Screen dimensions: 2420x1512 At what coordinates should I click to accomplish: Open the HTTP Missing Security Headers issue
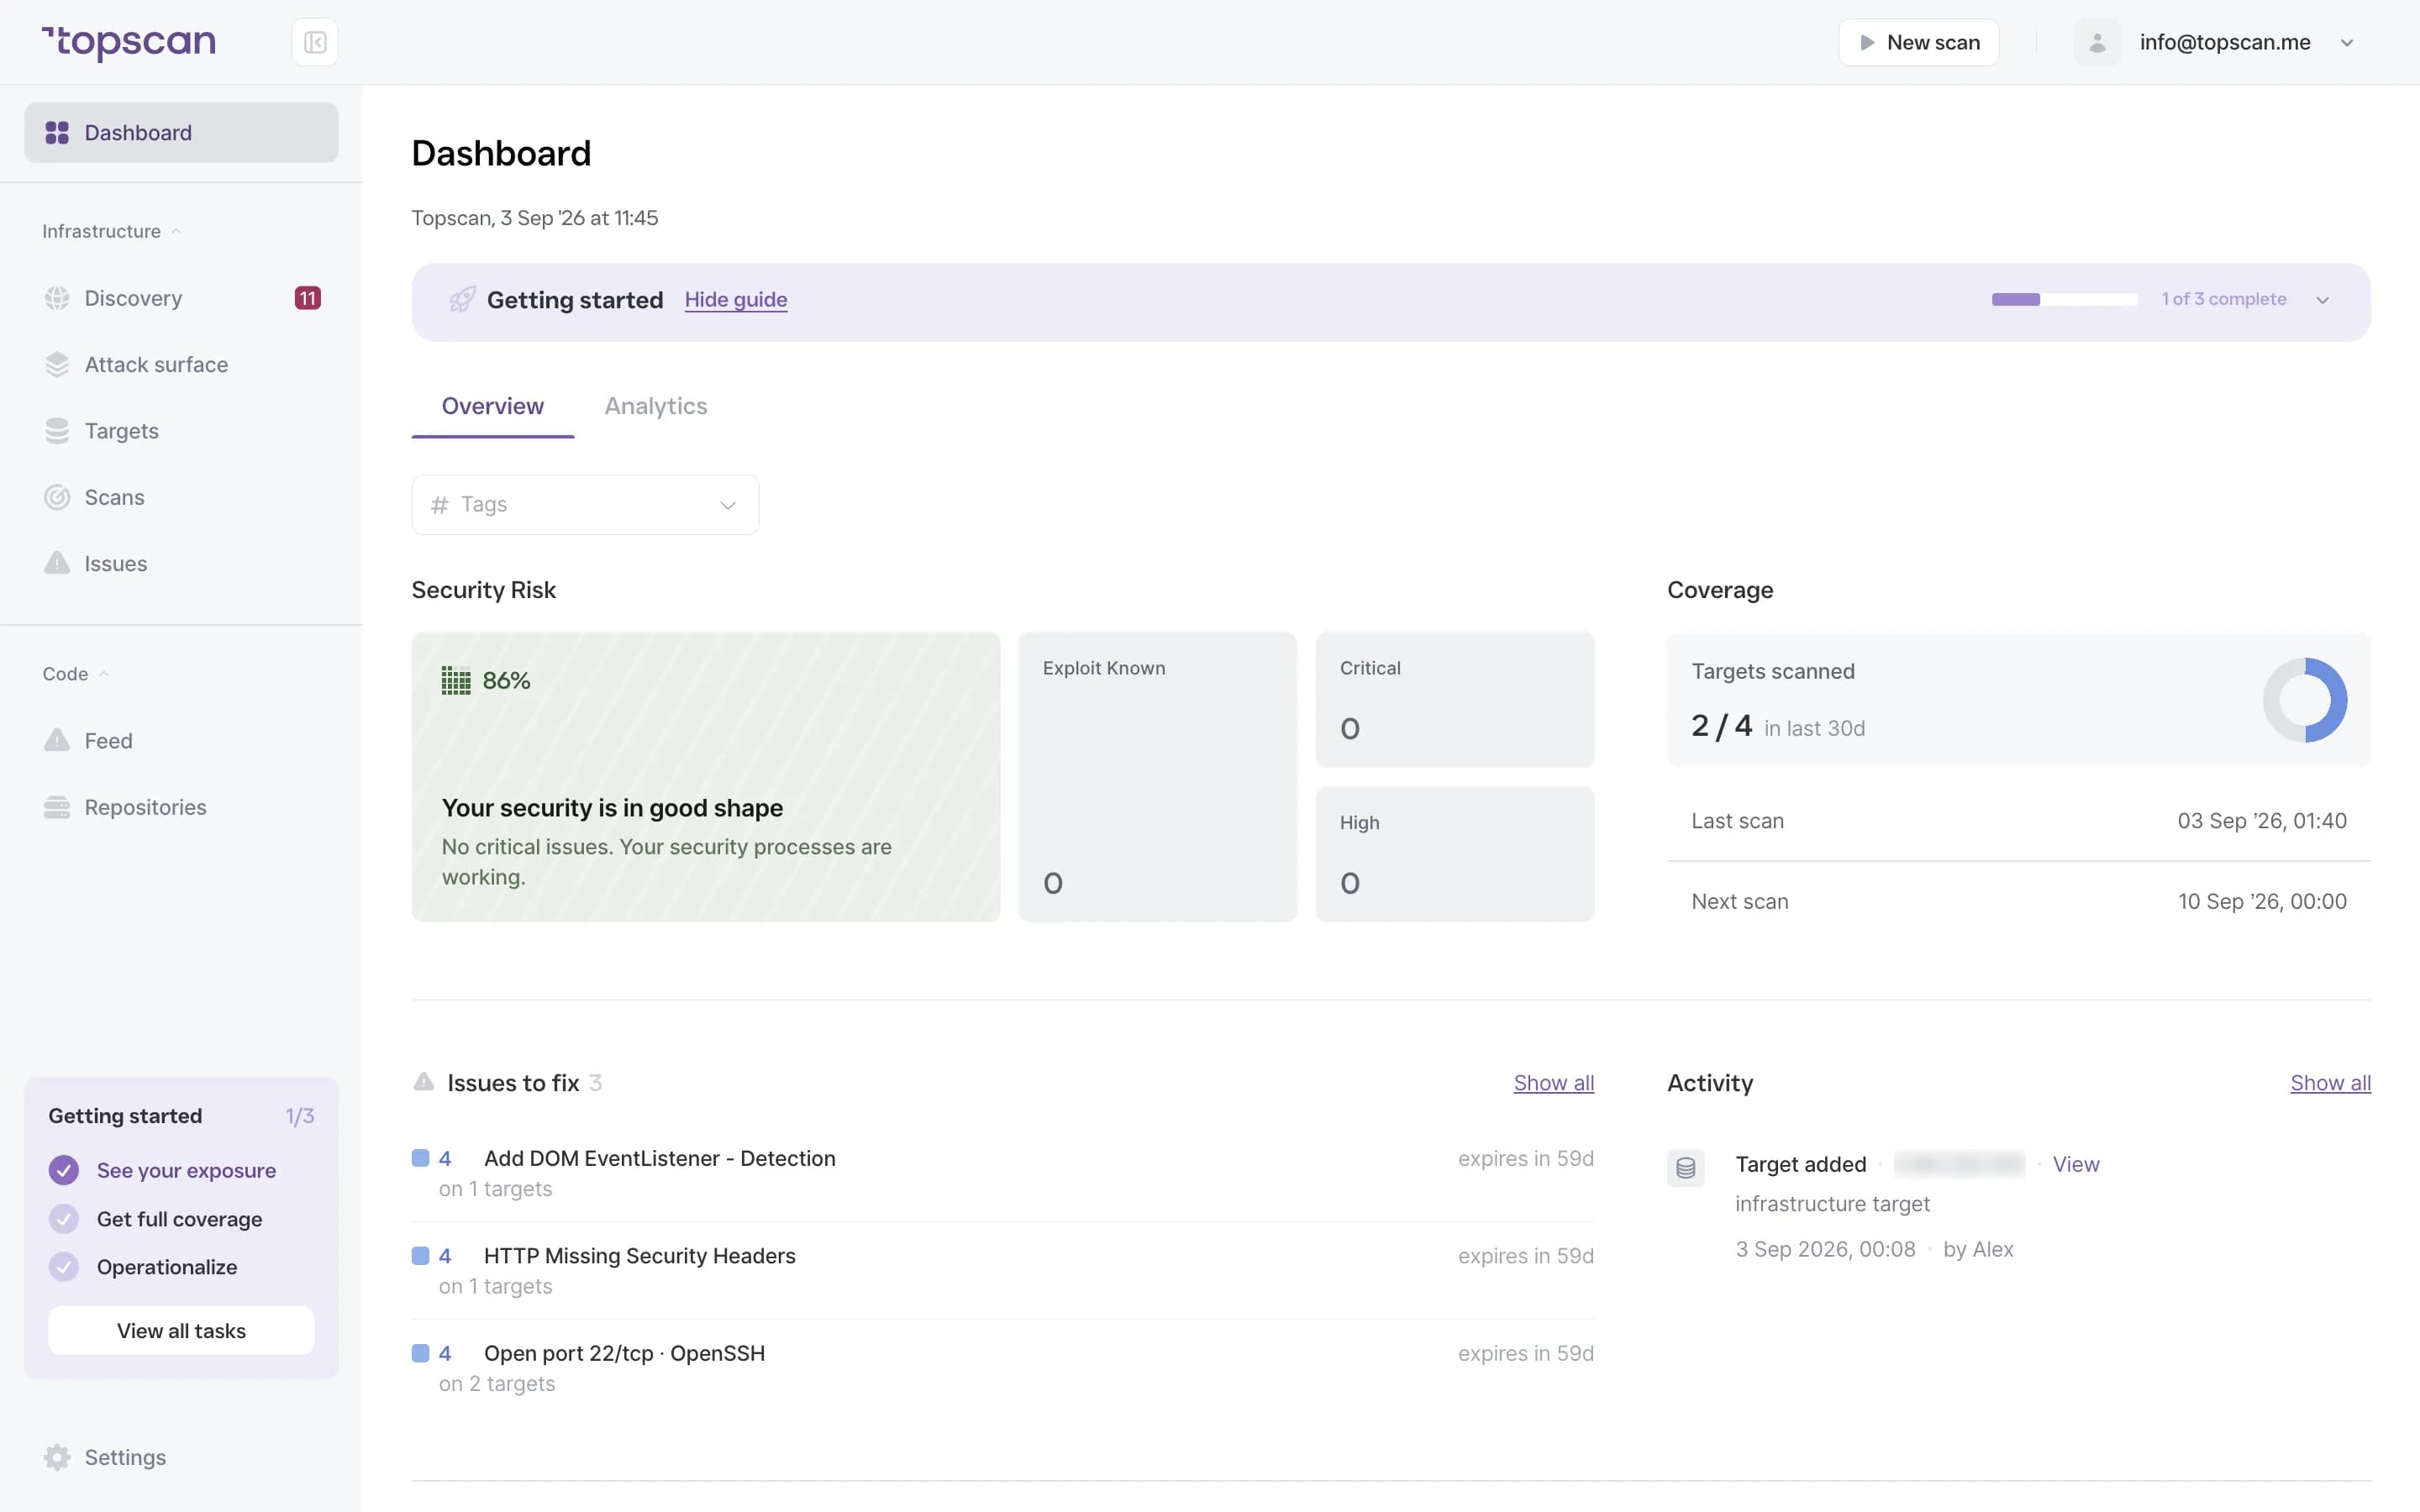[x=1003, y=1270]
